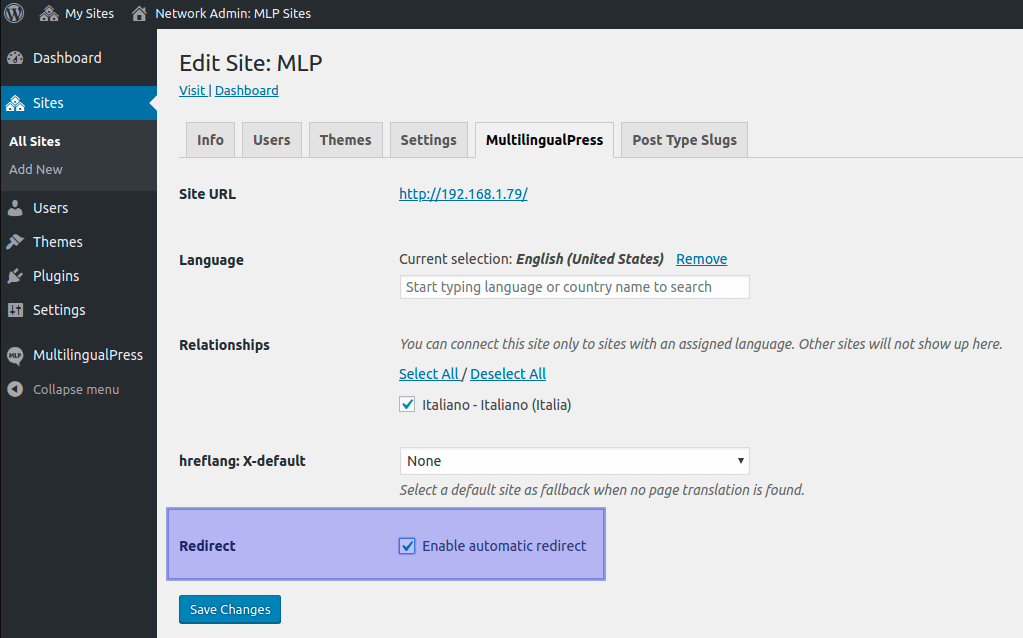Click the Dashboard gauge icon in sidebar
This screenshot has height=638, width=1023.
tap(15, 58)
